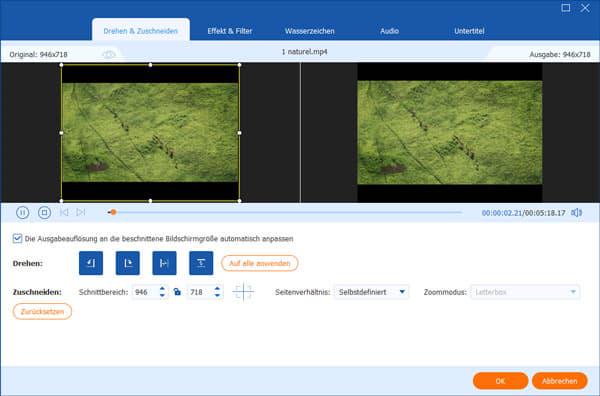Flip video vertically

click(201, 263)
